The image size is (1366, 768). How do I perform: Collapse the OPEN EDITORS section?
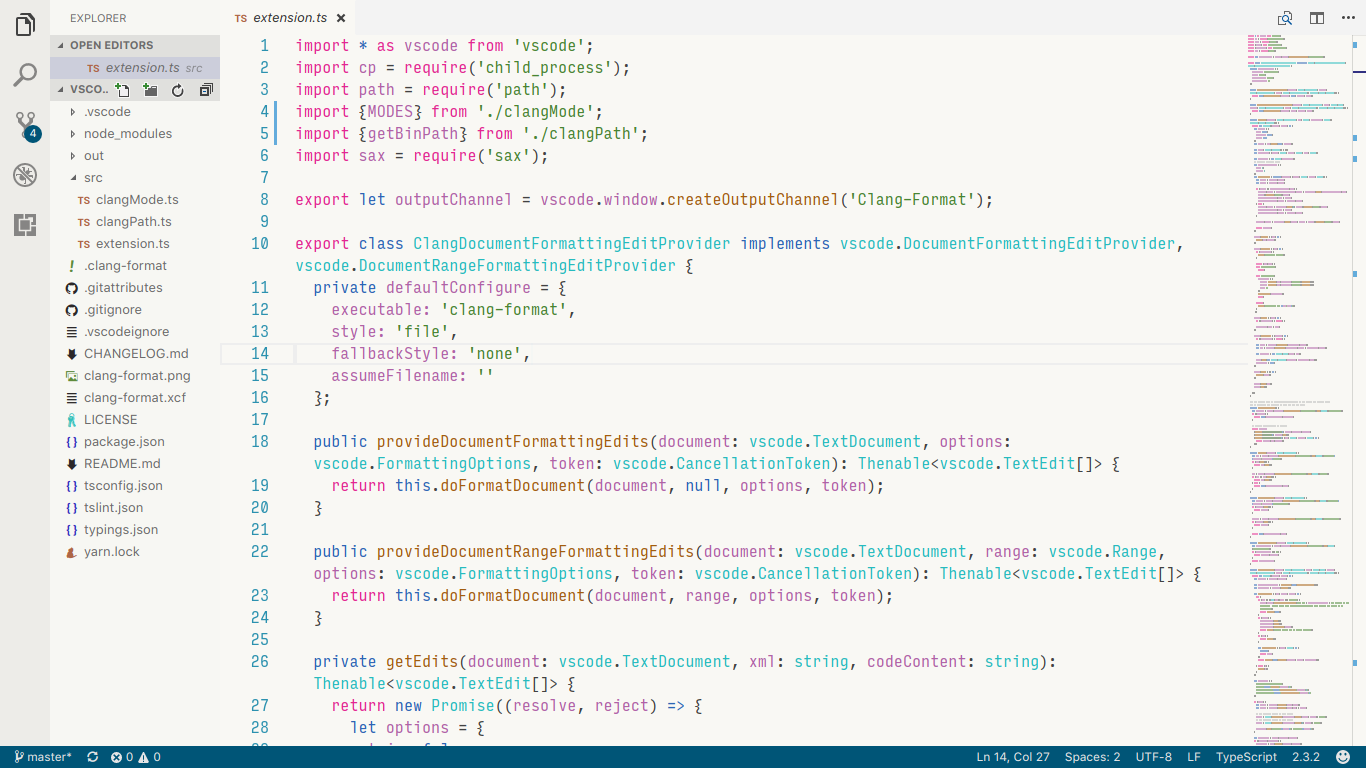pyautogui.click(x=110, y=44)
